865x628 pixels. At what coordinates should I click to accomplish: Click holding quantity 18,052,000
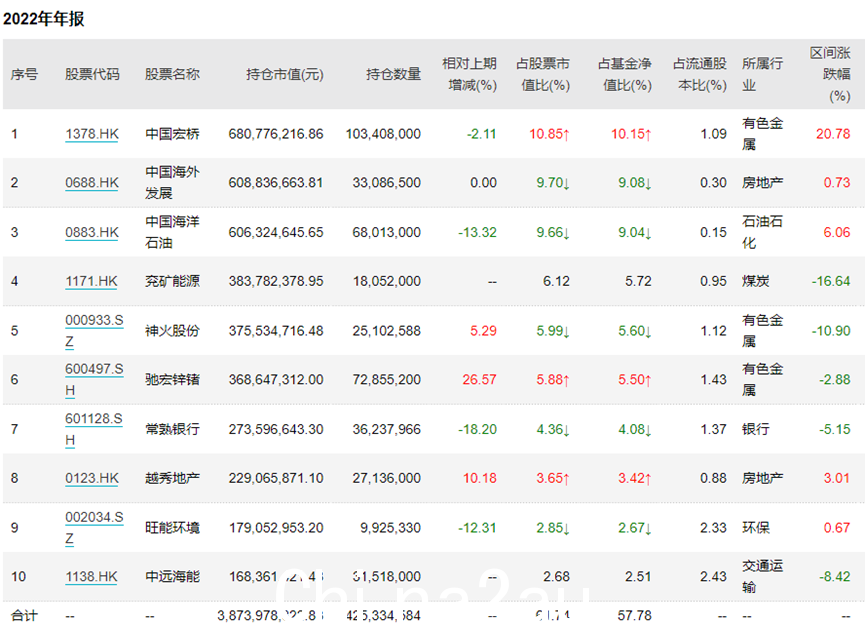tap(387, 281)
